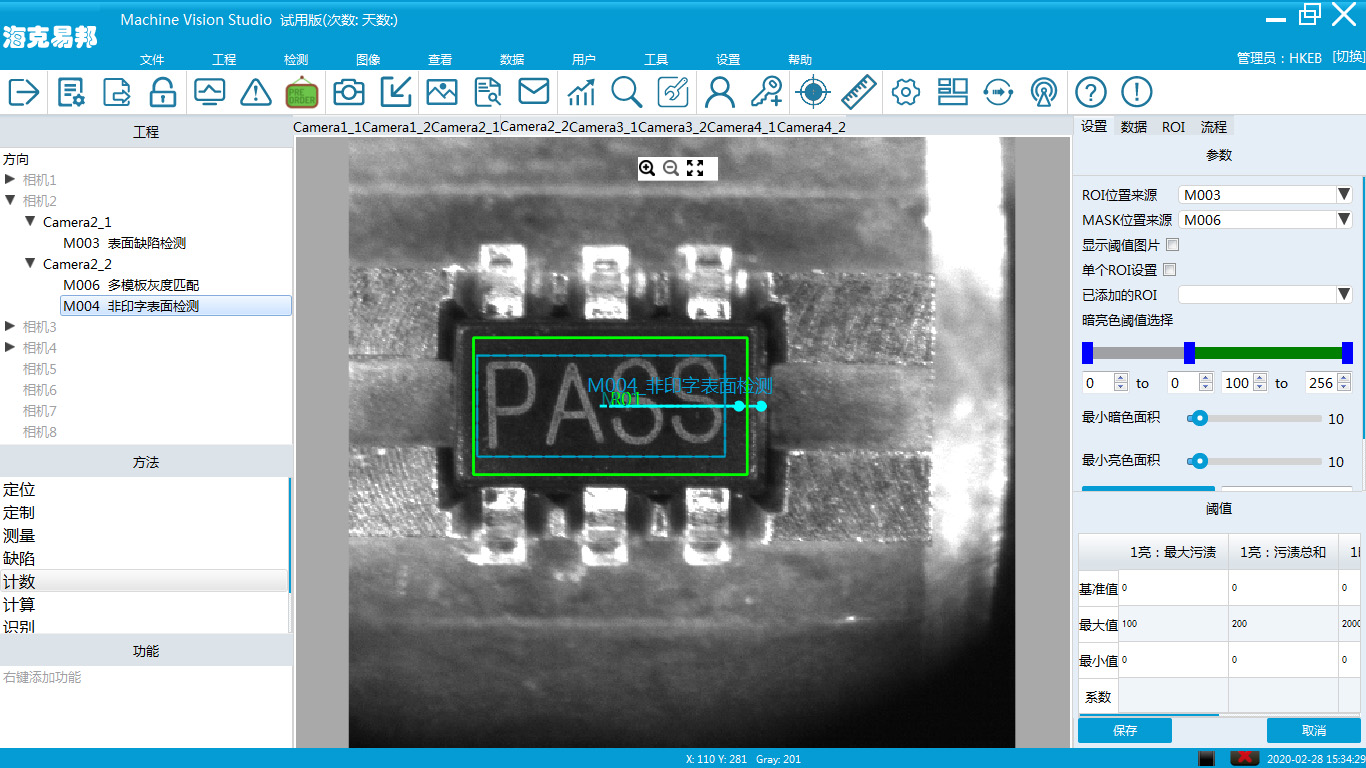Click the padlock icon in the toolbar
The image size is (1366, 768).
pyautogui.click(x=163, y=92)
